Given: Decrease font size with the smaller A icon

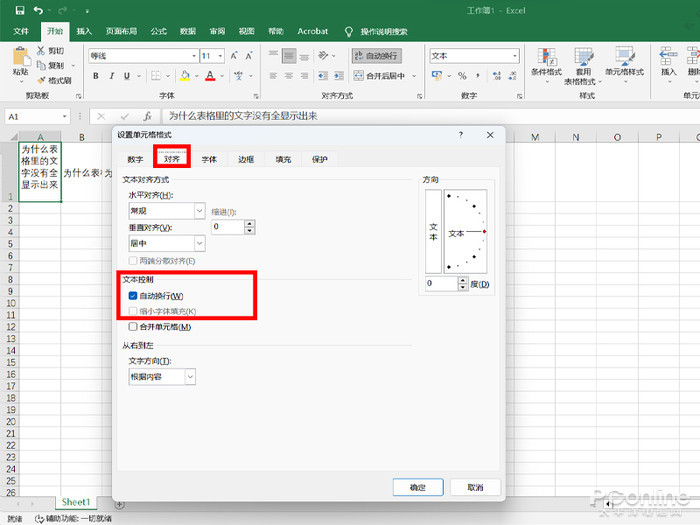Looking at the screenshot, I should coord(249,56).
